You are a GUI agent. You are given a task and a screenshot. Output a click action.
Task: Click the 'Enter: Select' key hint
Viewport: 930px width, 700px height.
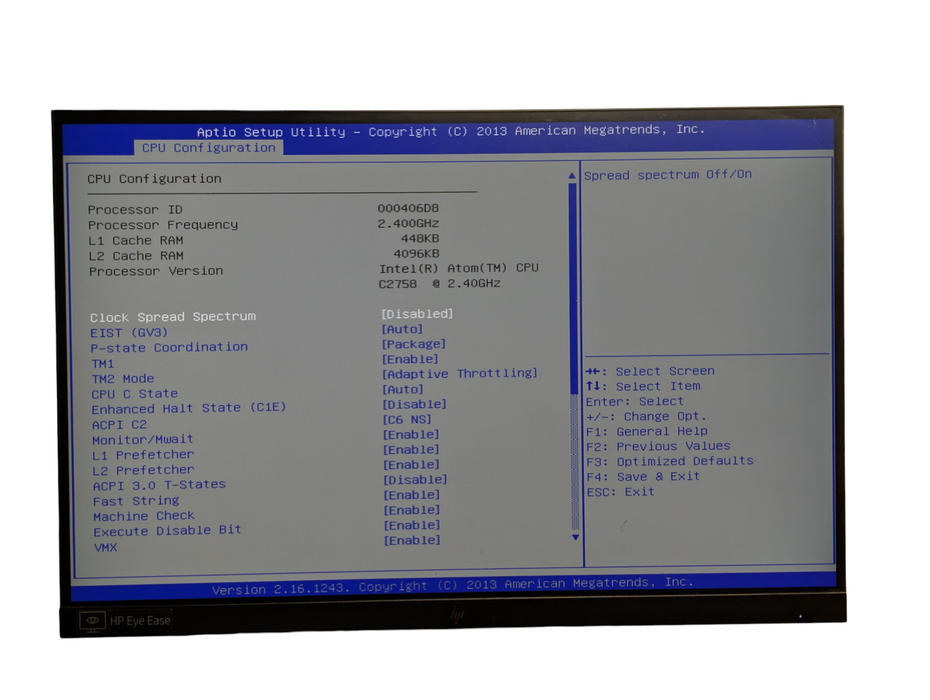[635, 402]
